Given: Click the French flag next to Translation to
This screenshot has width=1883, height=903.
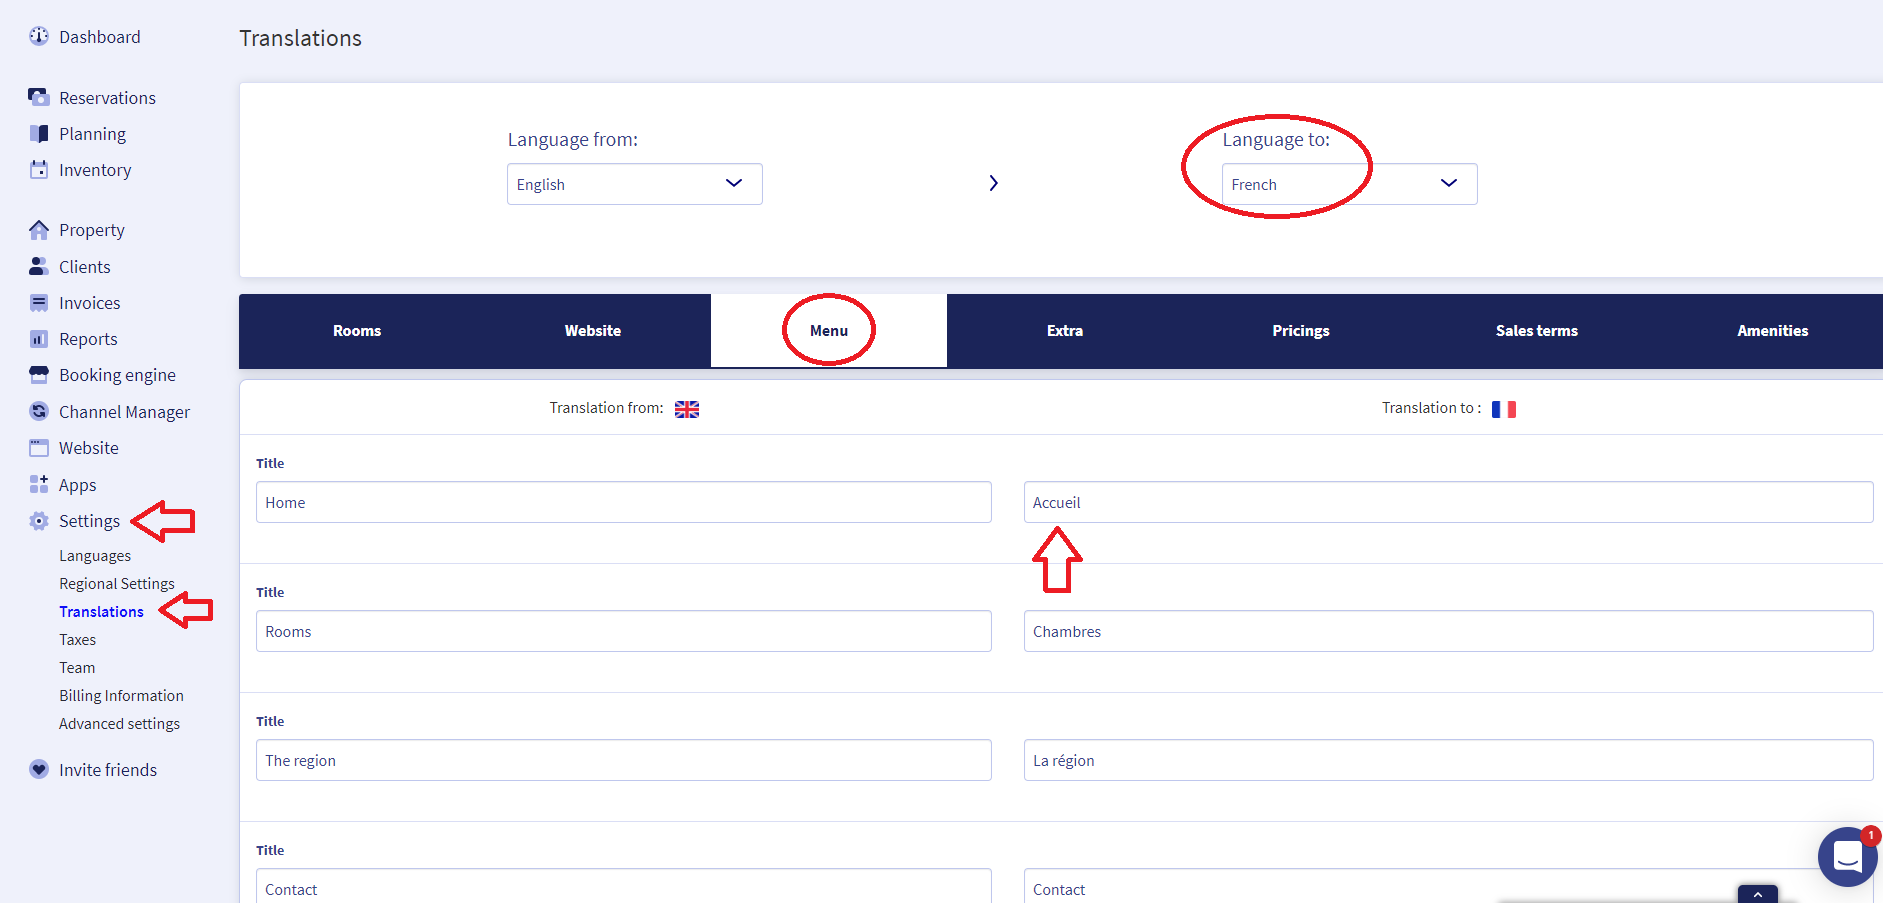Looking at the screenshot, I should [1504, 409].
